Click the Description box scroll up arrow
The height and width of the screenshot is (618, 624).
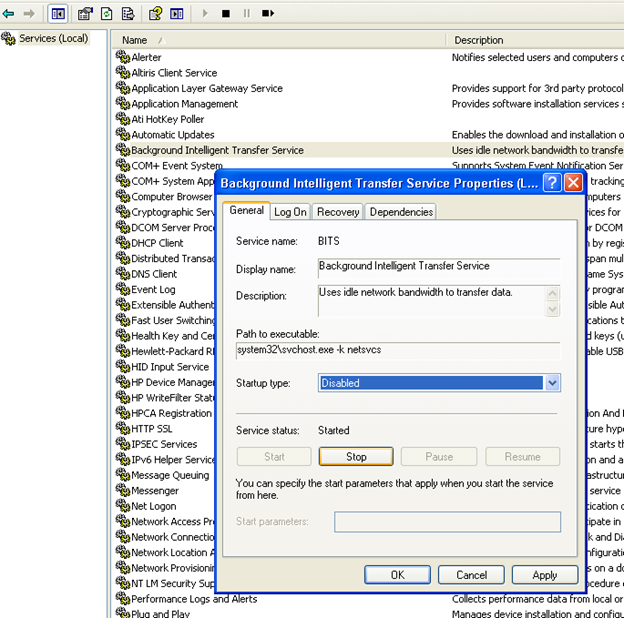tap(552, 294)
